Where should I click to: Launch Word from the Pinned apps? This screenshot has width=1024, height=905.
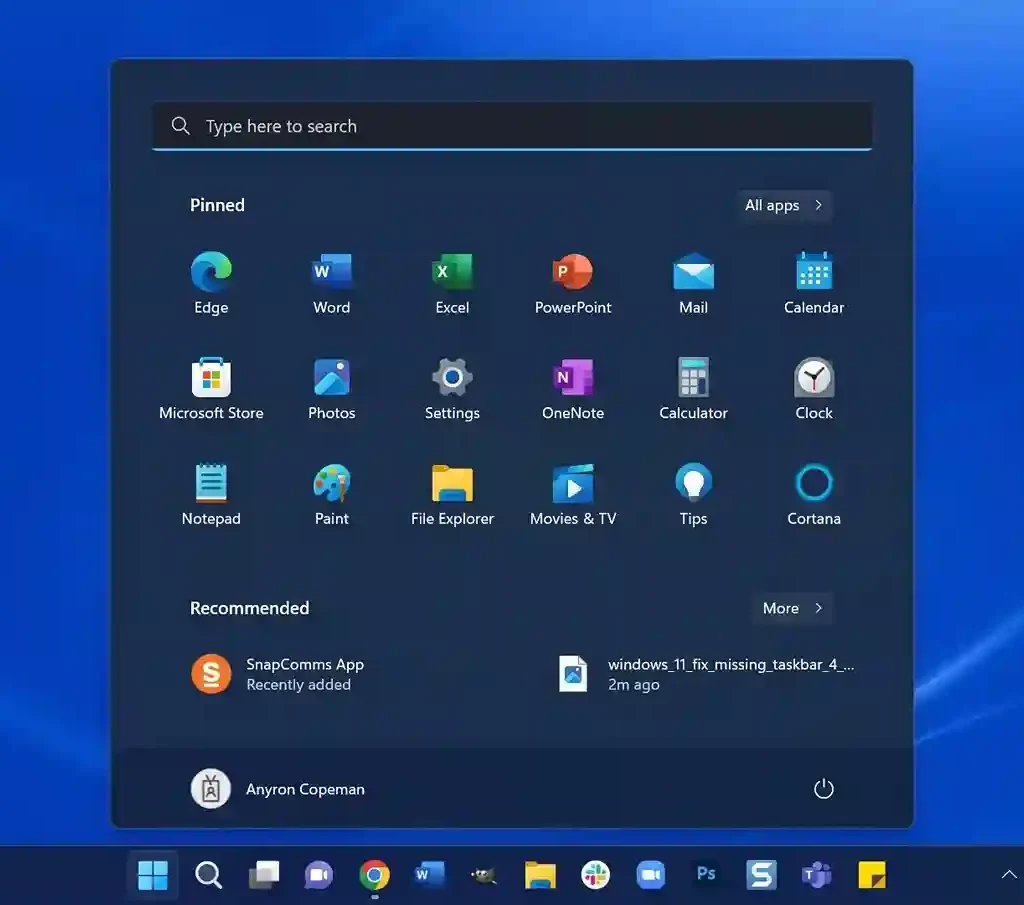click(x=332, y=283)
